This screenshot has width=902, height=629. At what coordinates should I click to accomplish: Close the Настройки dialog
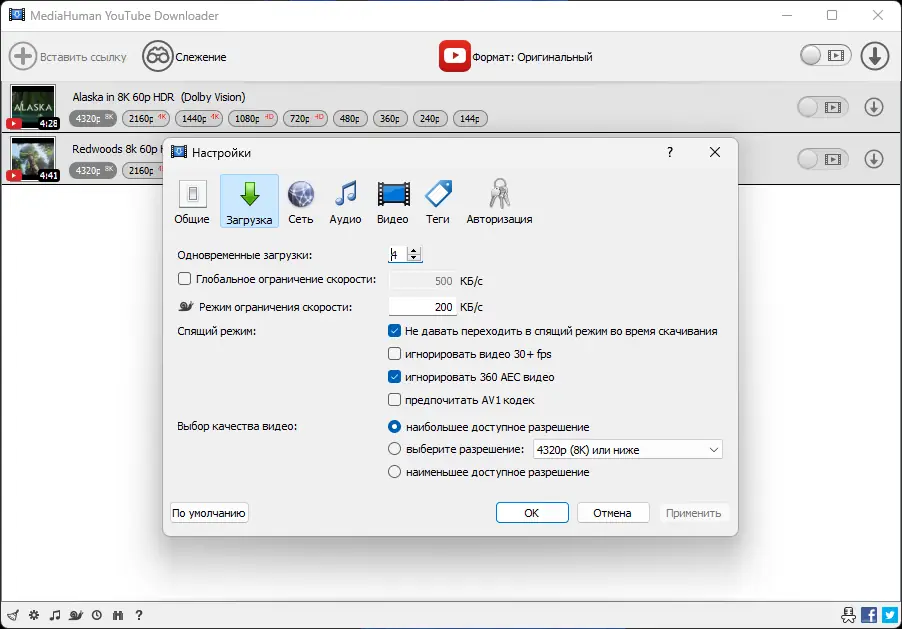tap(714, 152)
